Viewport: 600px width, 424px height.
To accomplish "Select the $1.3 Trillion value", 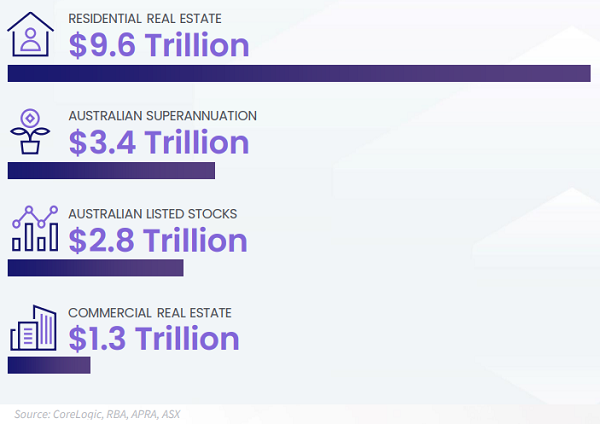I will (x=154, y=339).
